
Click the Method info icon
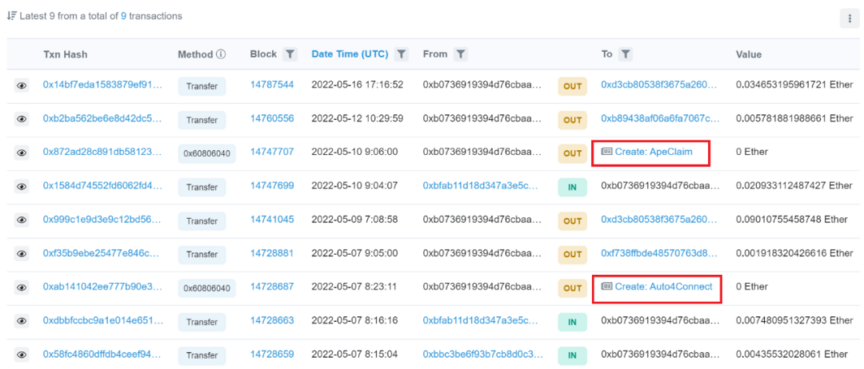click(222, 55)
